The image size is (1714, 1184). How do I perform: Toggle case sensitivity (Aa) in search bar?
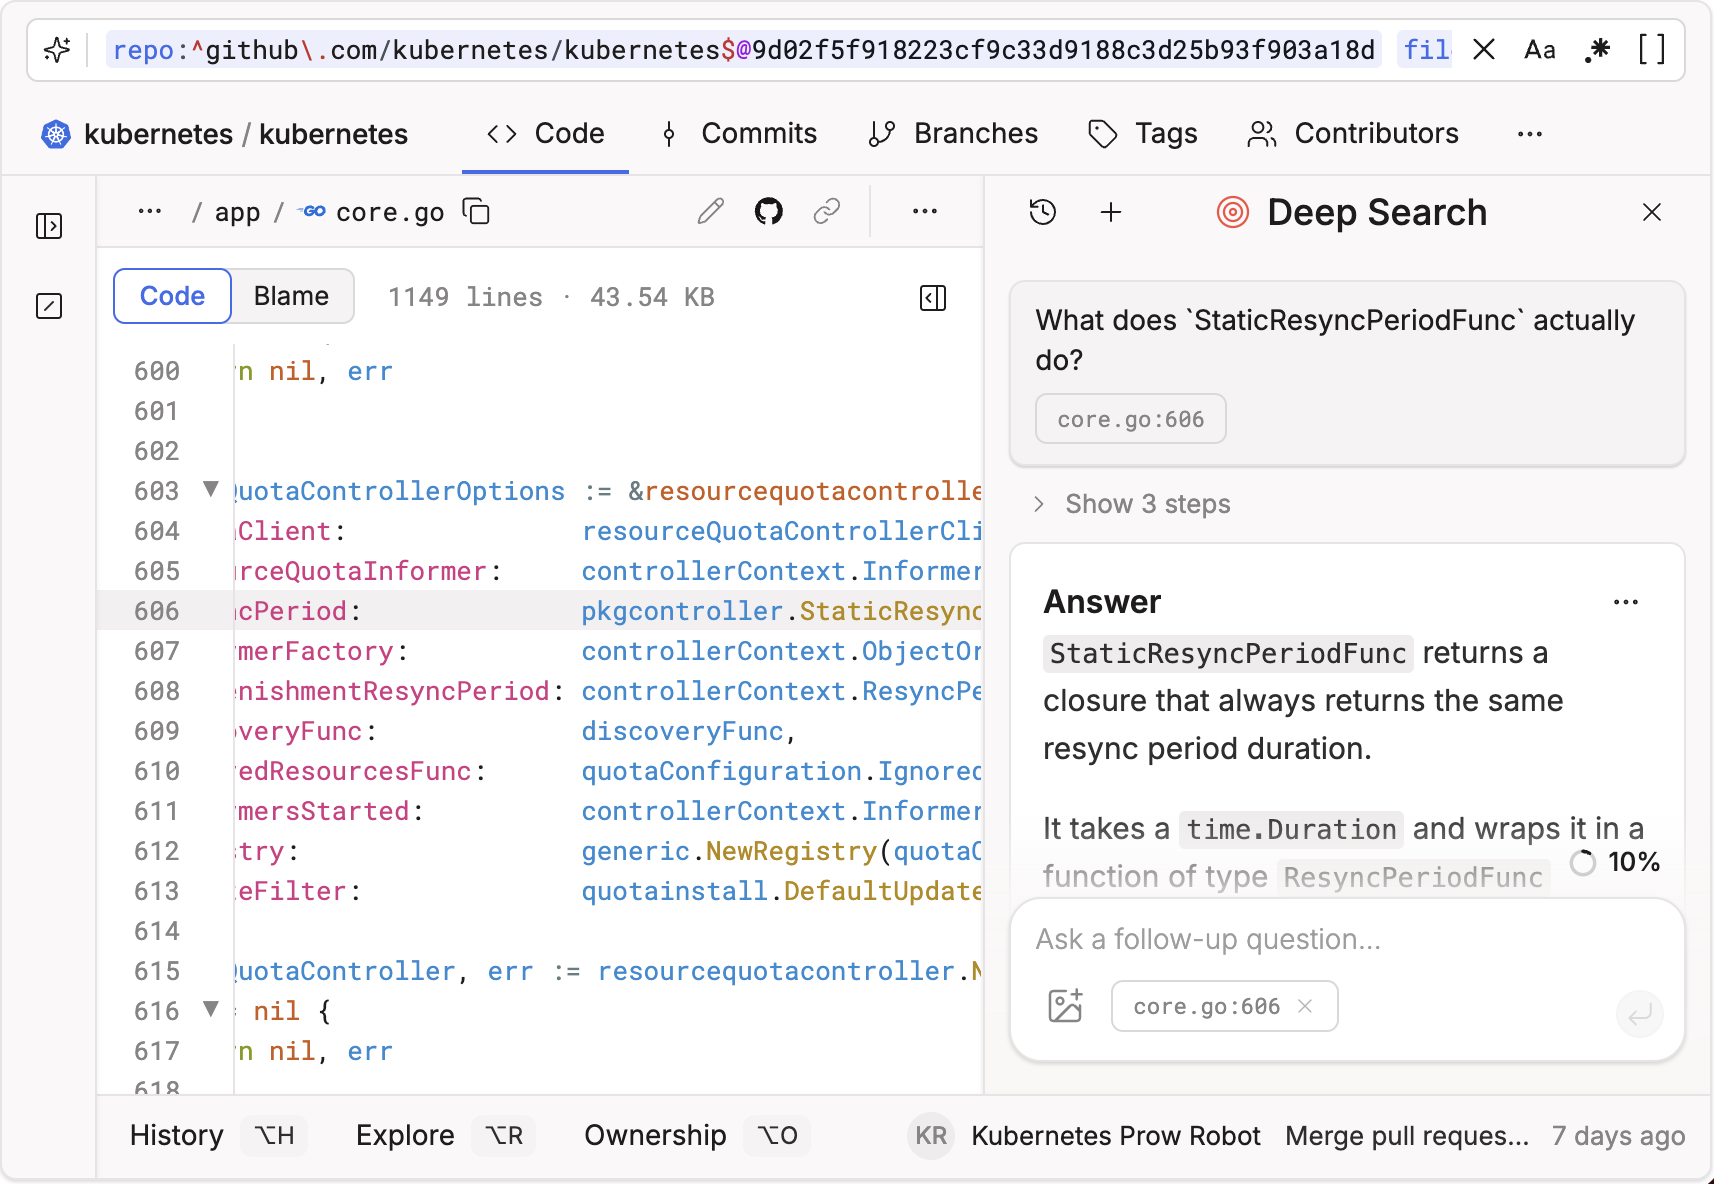[x=1540, y=50]
